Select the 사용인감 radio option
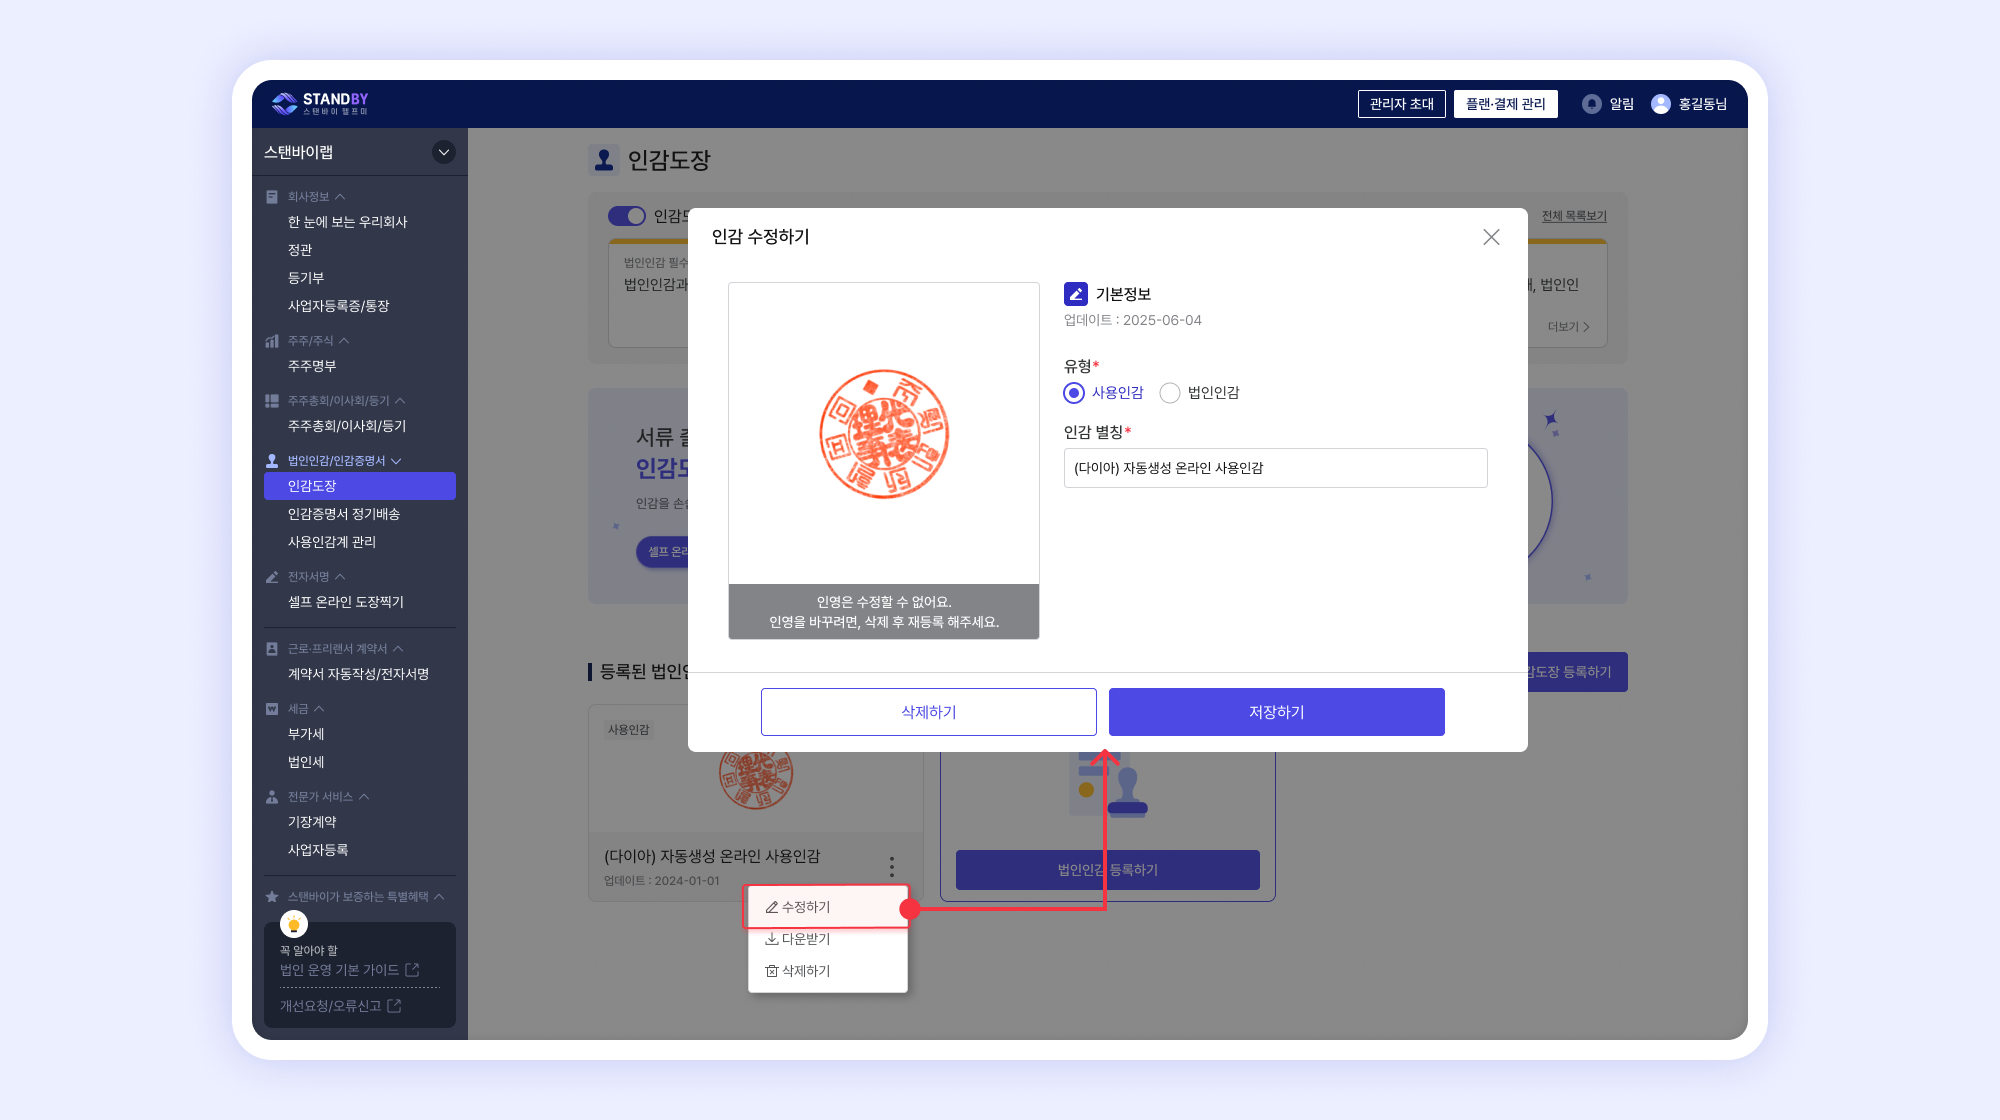 coord(1074,393)
